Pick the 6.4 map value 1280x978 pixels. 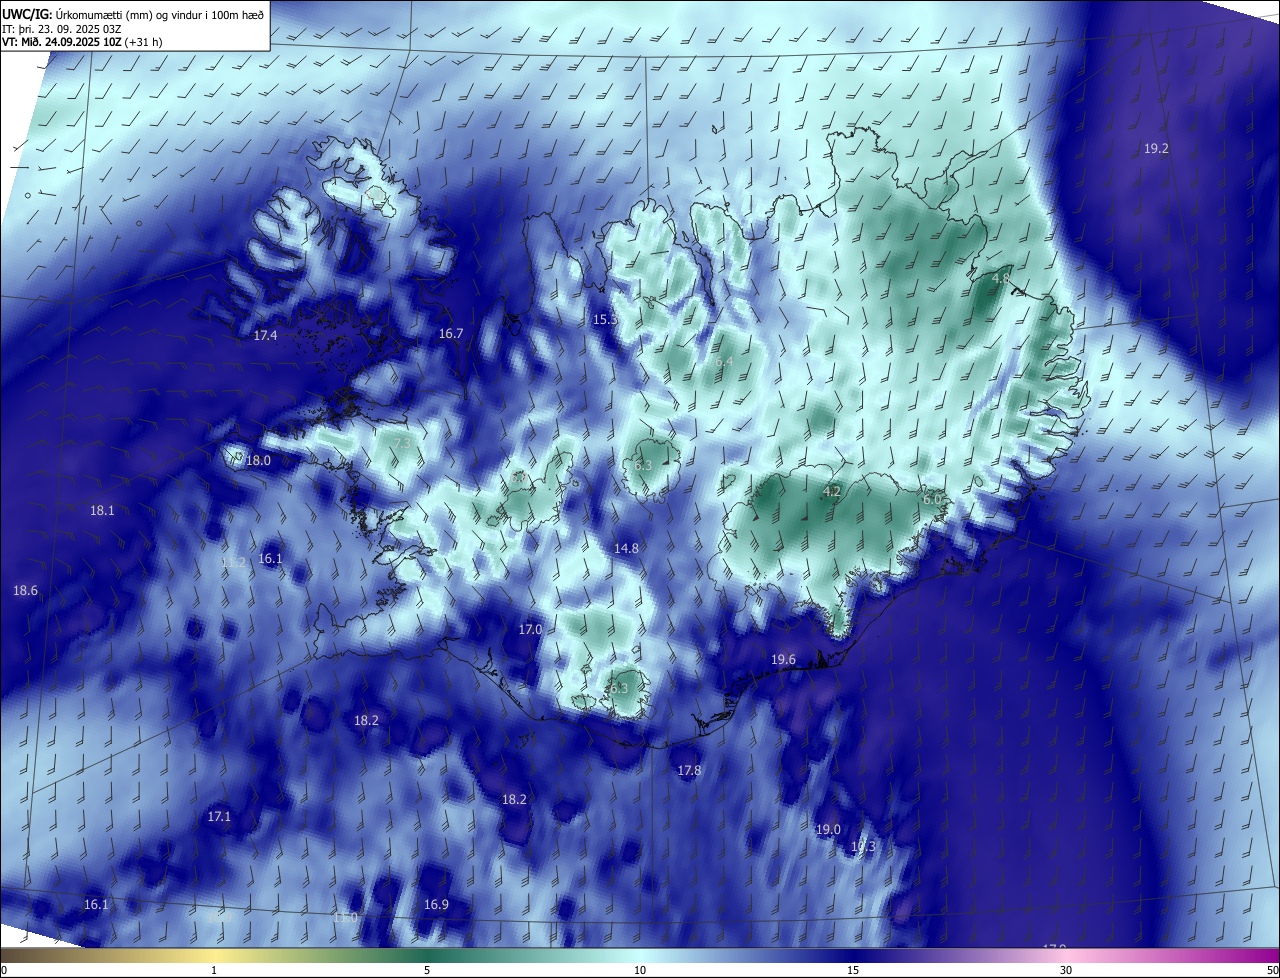click(725, 361)
